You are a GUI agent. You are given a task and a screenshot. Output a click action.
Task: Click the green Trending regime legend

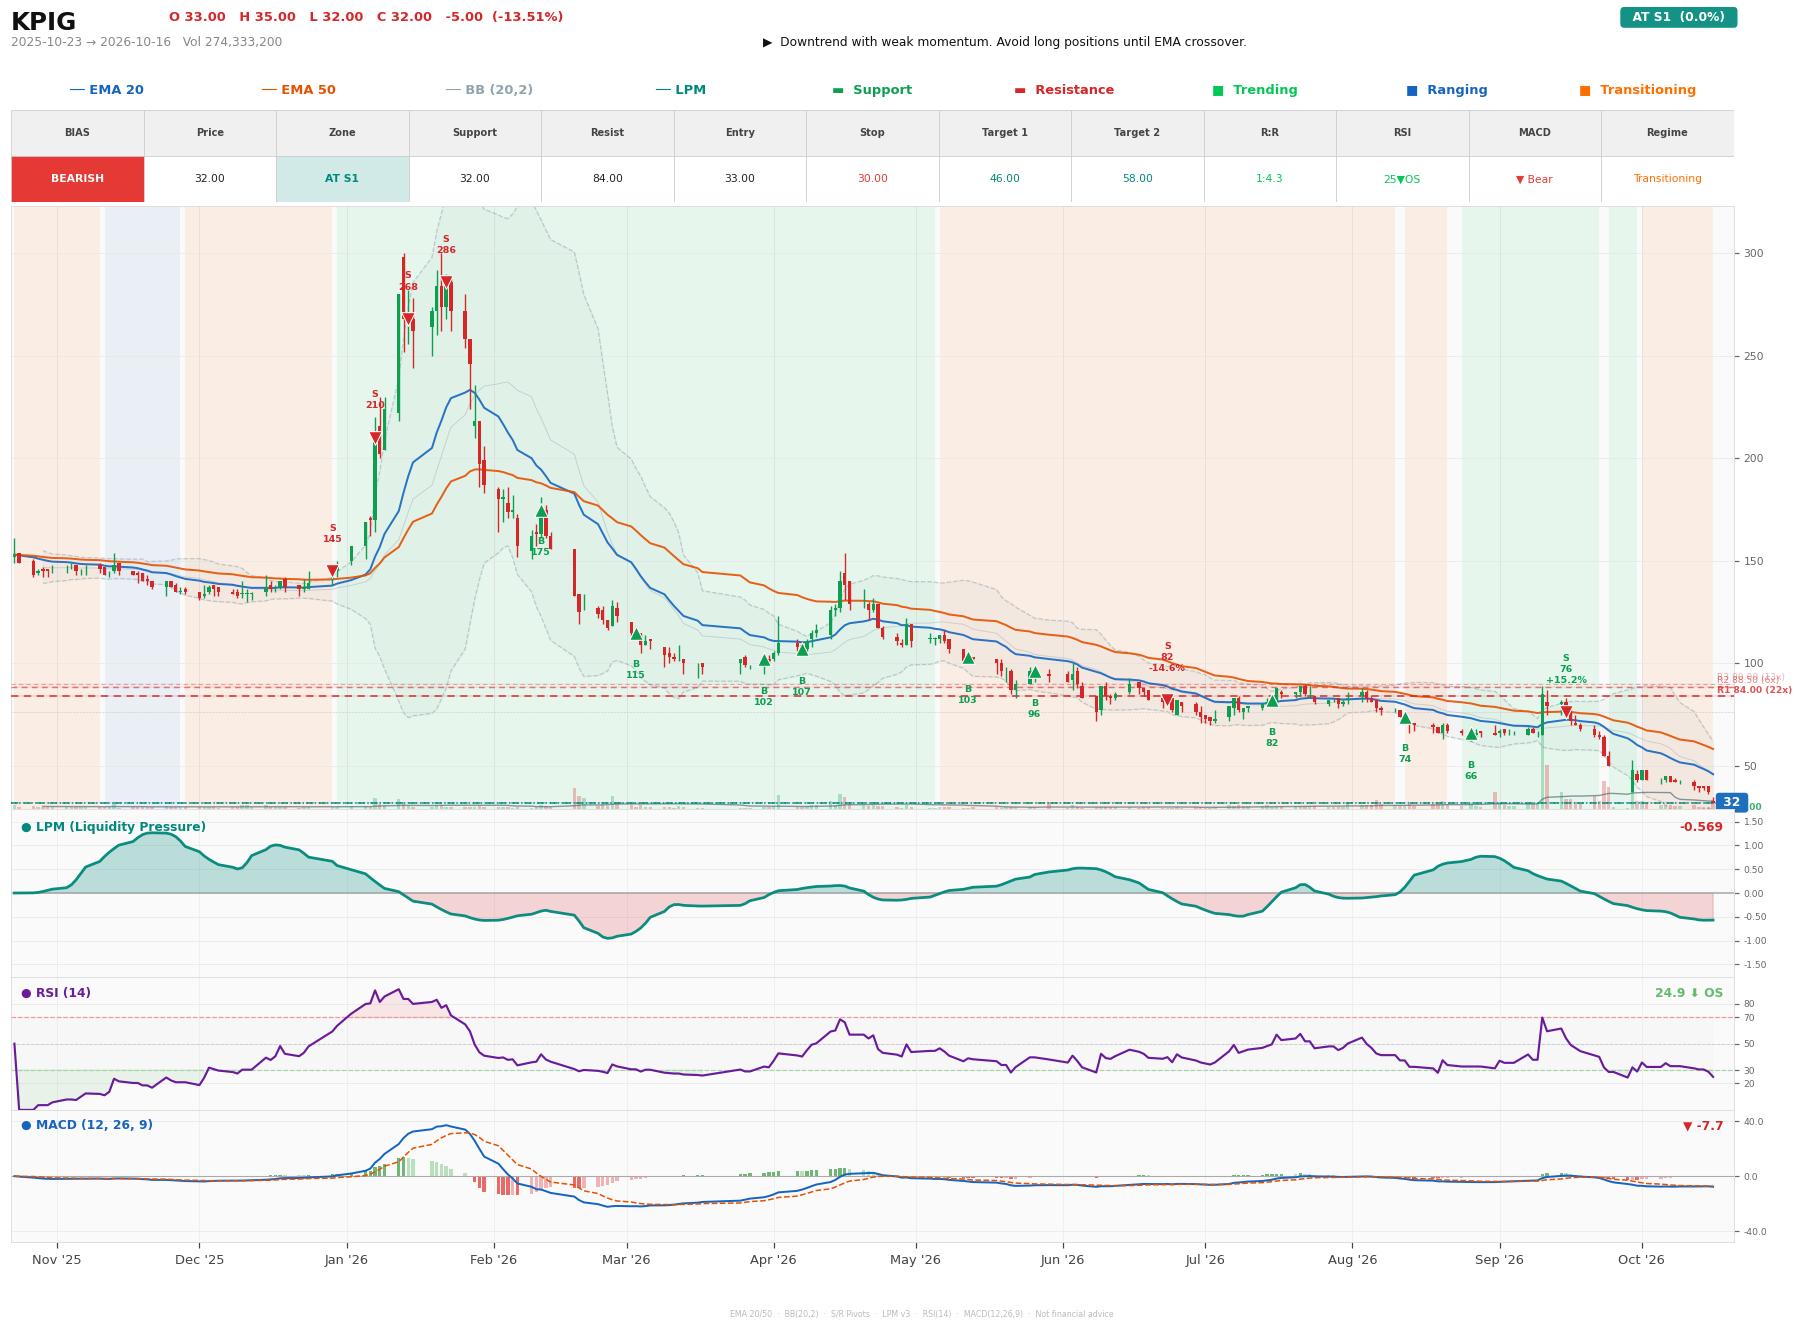1254,90
